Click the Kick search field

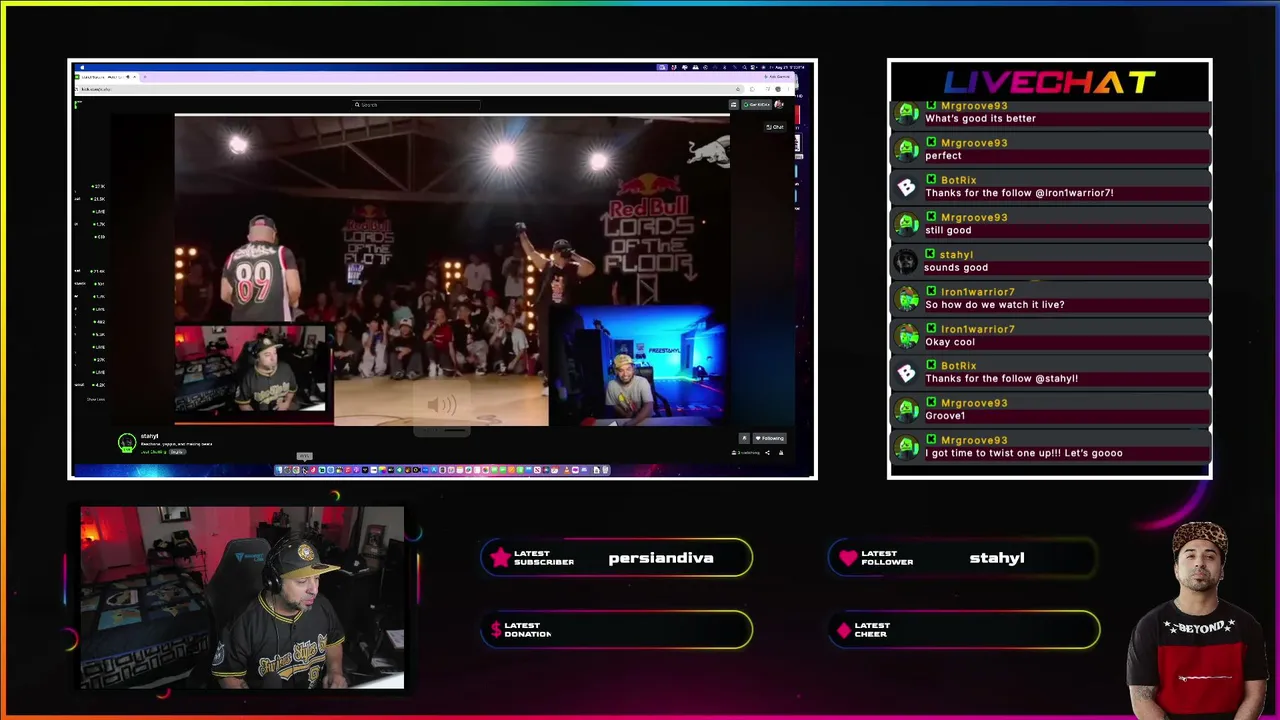[x=417, y=104]
